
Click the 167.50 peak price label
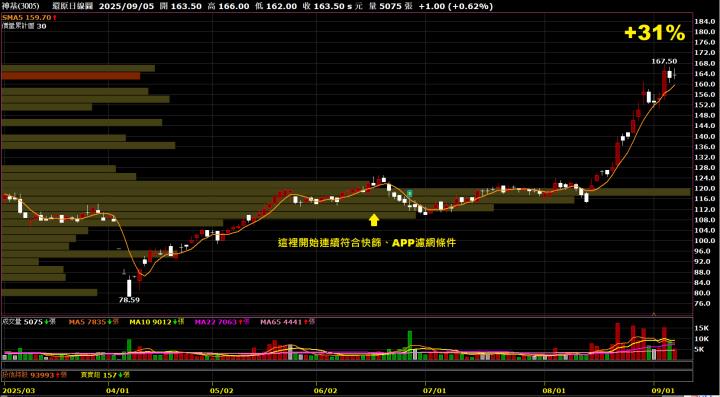click(x=664, y=62)
